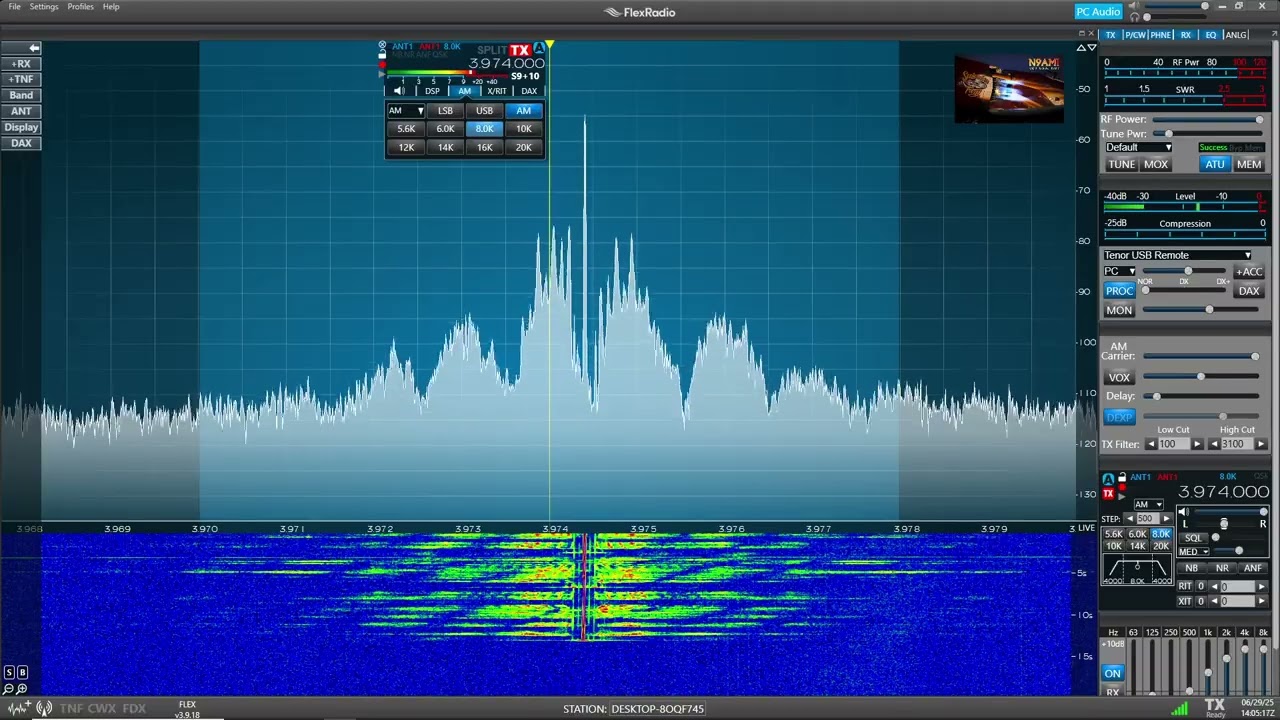Click the PC Audio button

pos(1098,12)
